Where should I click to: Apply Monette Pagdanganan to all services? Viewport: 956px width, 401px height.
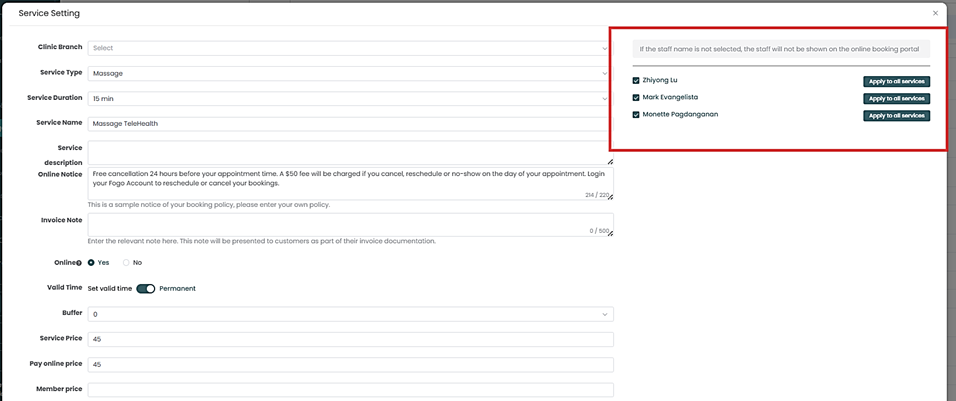(x=896, y=116)
